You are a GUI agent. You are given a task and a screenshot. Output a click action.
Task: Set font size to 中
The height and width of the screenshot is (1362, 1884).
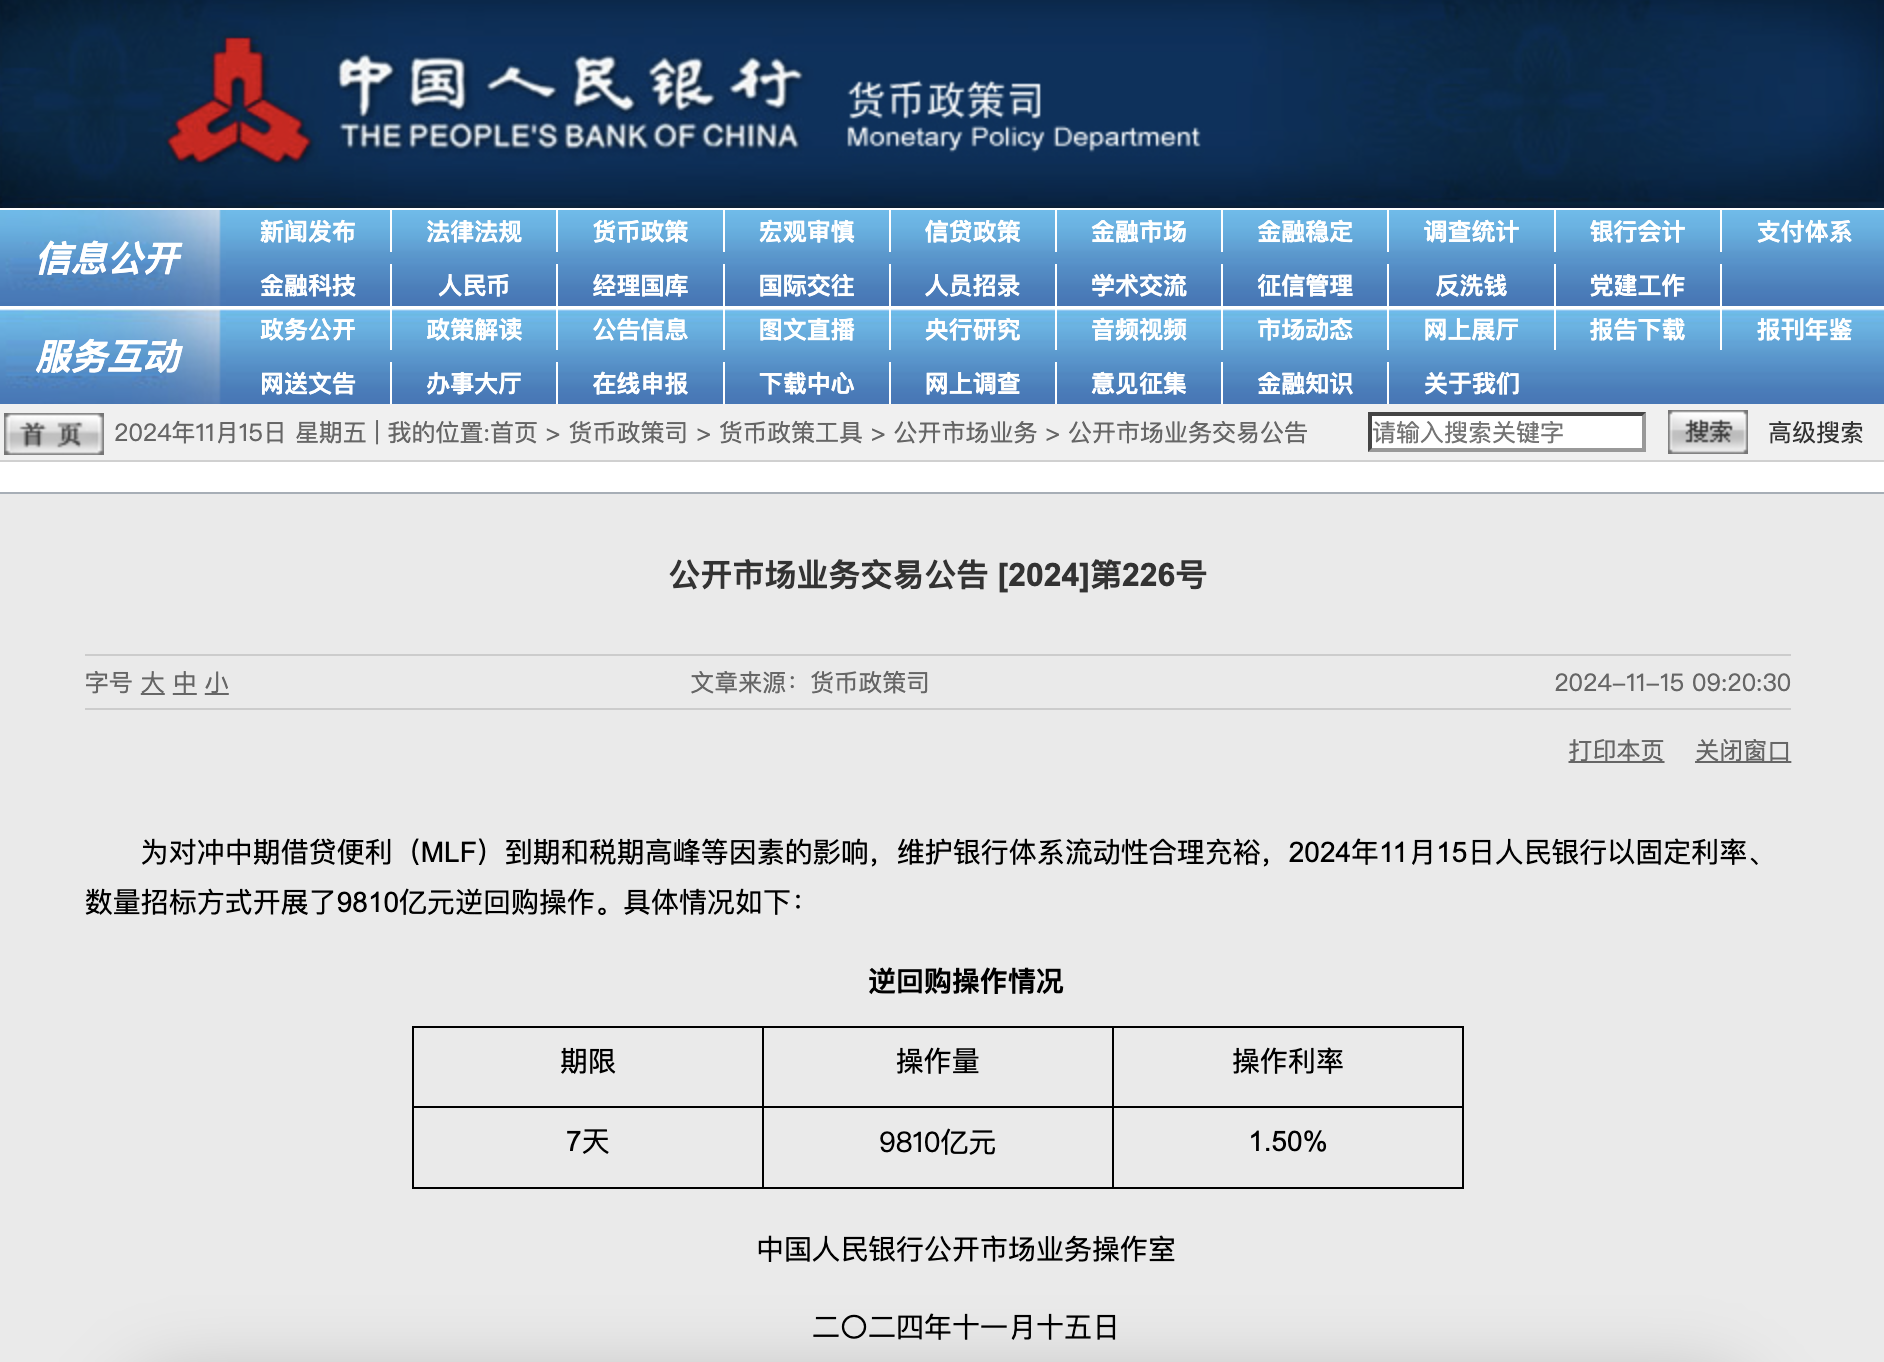click(x=185, y=683)
